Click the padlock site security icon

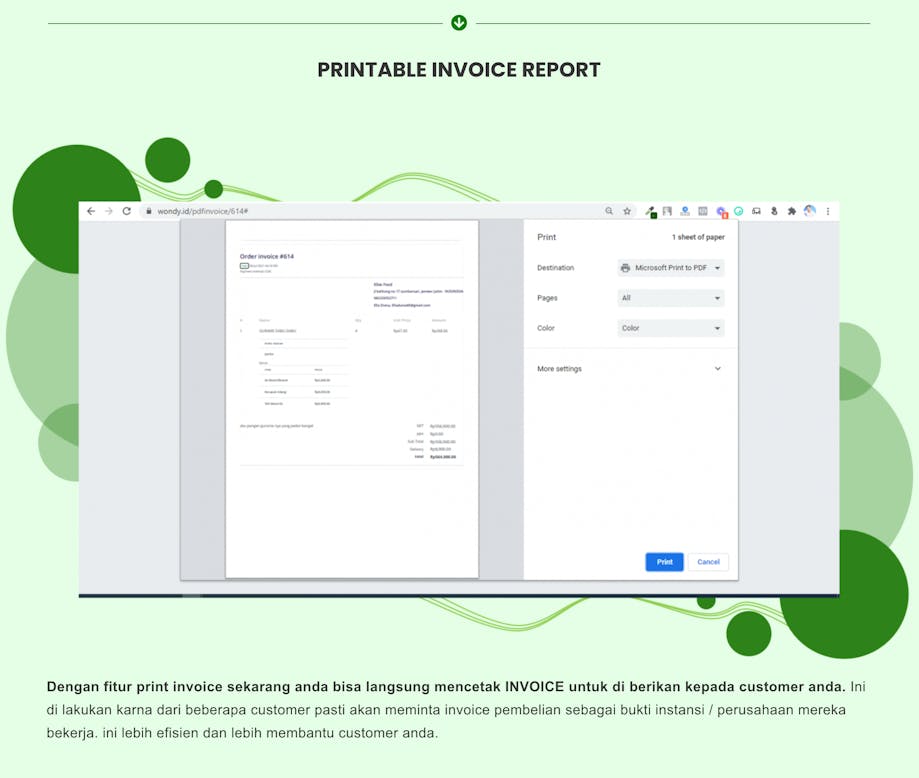click(147, 211)
